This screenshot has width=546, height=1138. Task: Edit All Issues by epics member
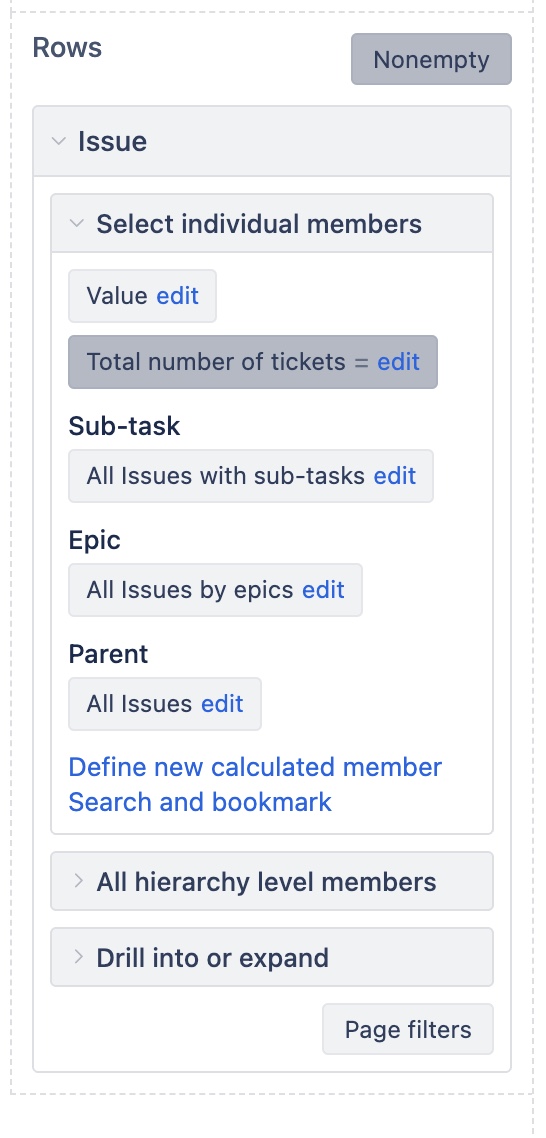tap(324, 590)
